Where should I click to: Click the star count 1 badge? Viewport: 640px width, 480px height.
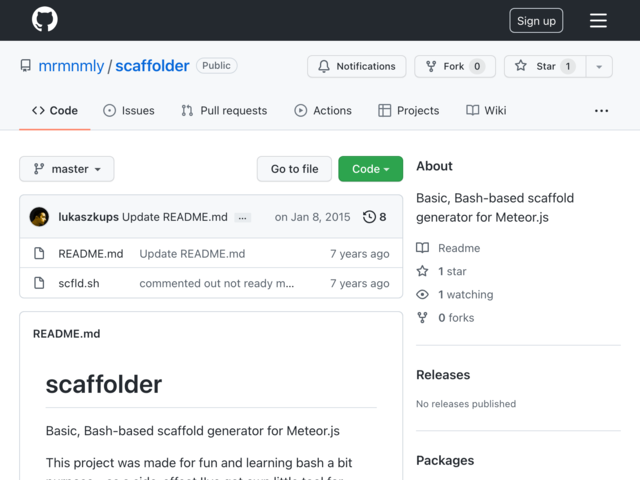[568, 66]
